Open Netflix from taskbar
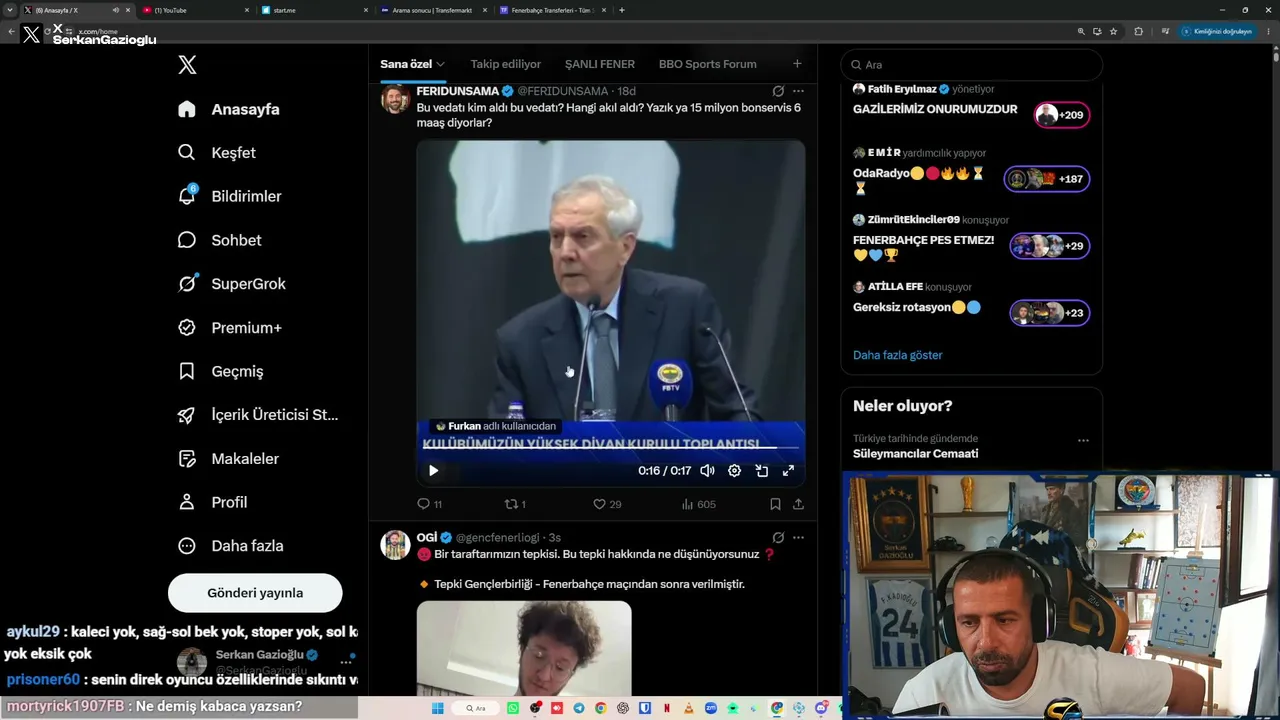This screenshot has width=1280, height=720. point(667,708)
